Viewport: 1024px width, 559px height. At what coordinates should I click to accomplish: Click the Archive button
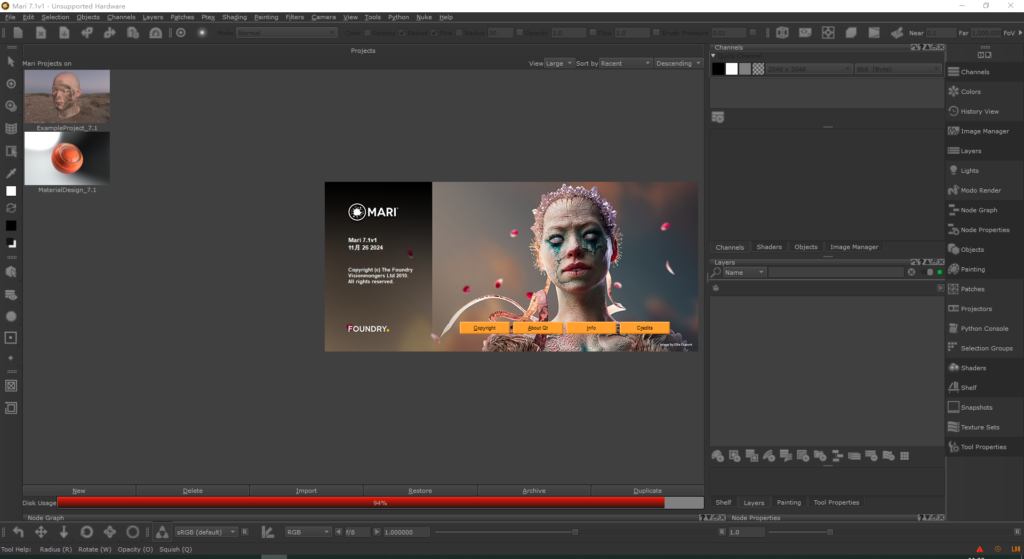pos(534,490)
